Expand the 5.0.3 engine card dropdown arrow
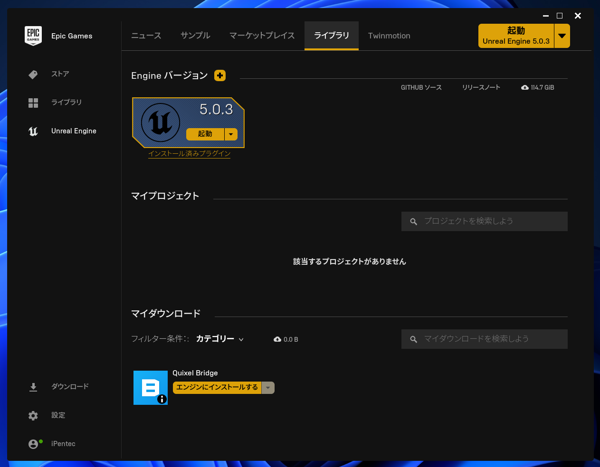The height and width of the screenshot is (467, 600). pyautogui.click(x=231, y=134)
